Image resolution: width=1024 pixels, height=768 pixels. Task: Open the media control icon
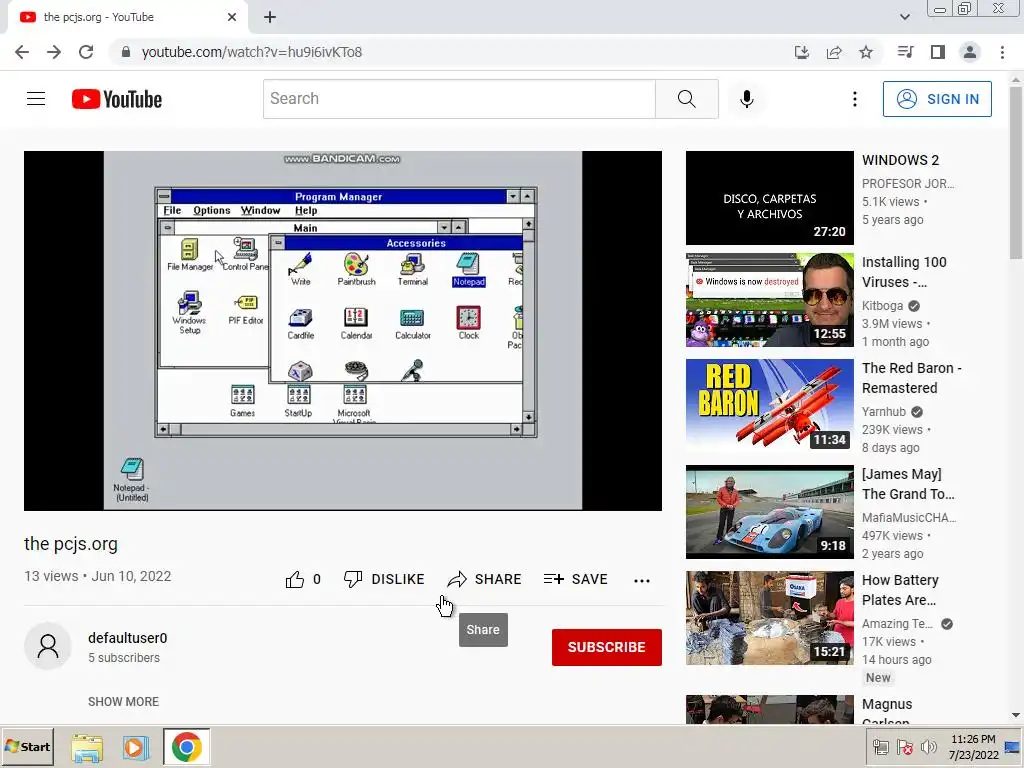[x=905, y=52]
